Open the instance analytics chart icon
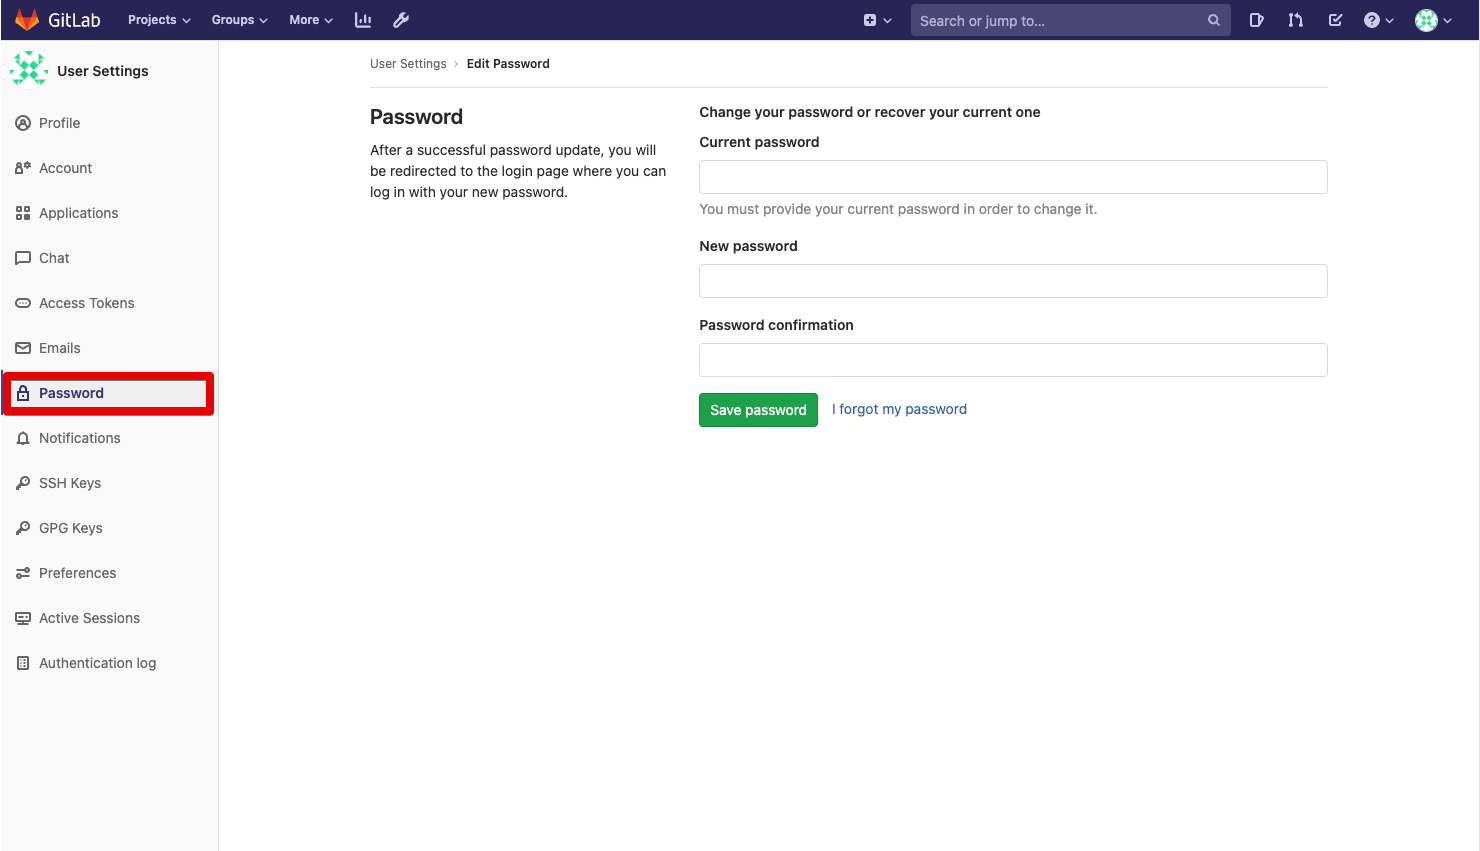1480x851 pixels. (363, 20)
